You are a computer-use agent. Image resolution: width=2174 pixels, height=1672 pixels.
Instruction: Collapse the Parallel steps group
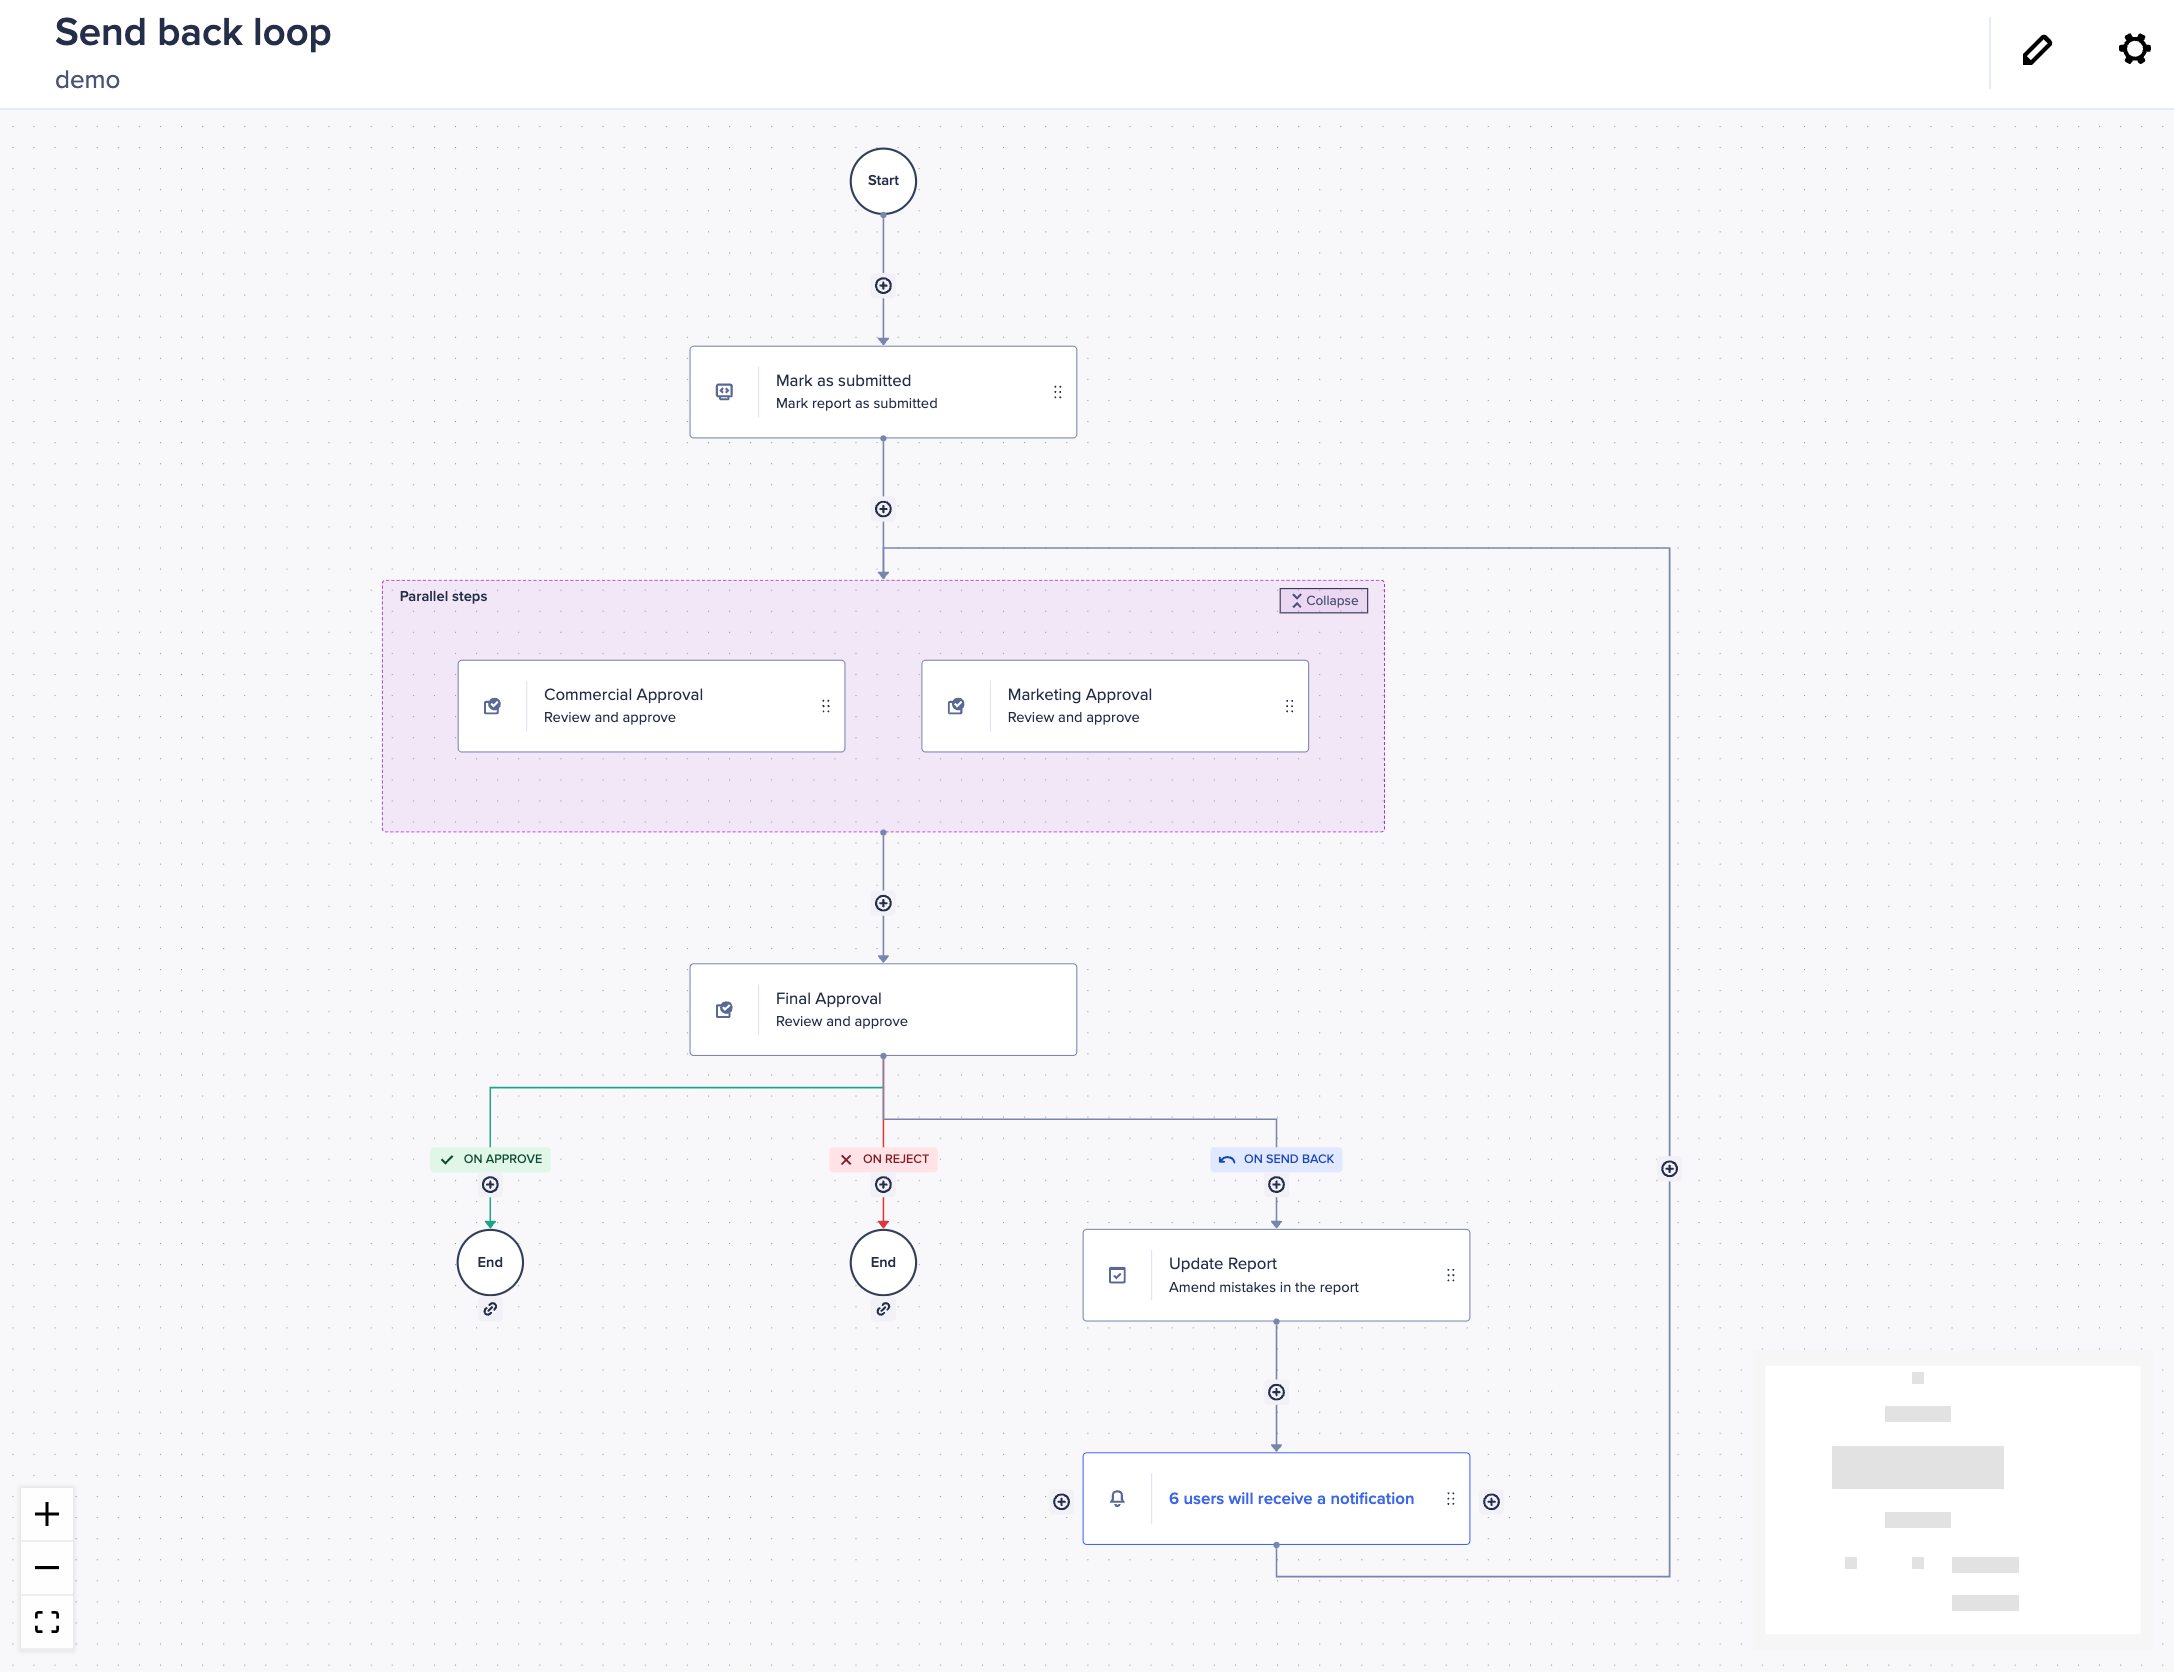tap(1323, 600)
